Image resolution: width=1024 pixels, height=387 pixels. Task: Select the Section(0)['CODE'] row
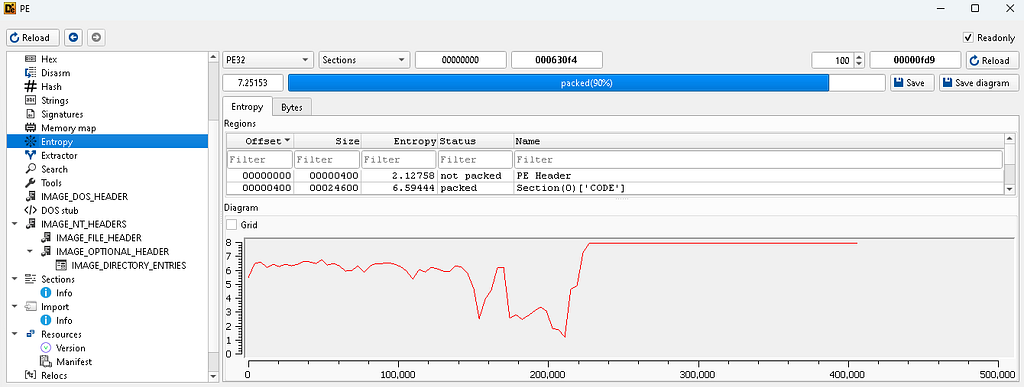tap(615, 188)
